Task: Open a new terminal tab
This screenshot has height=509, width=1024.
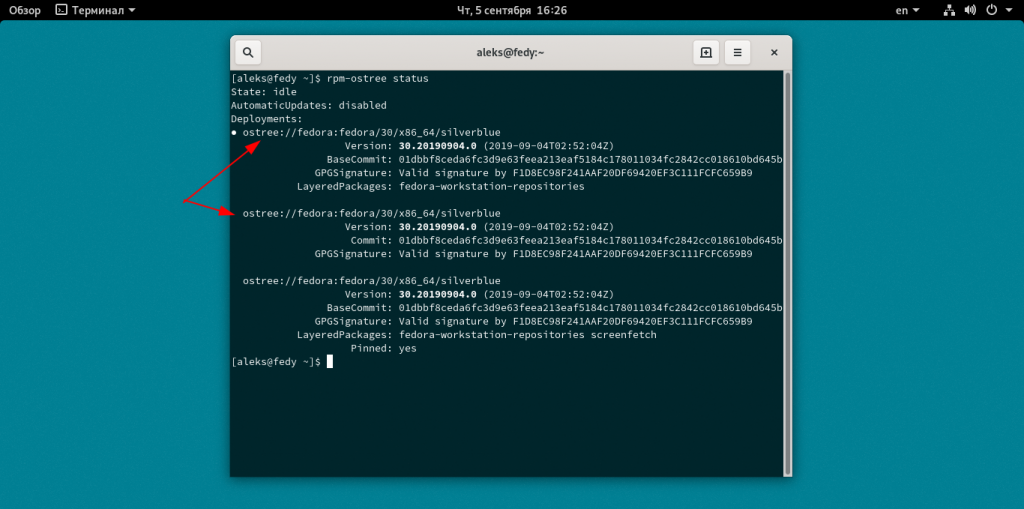Action: coord(706,53)
